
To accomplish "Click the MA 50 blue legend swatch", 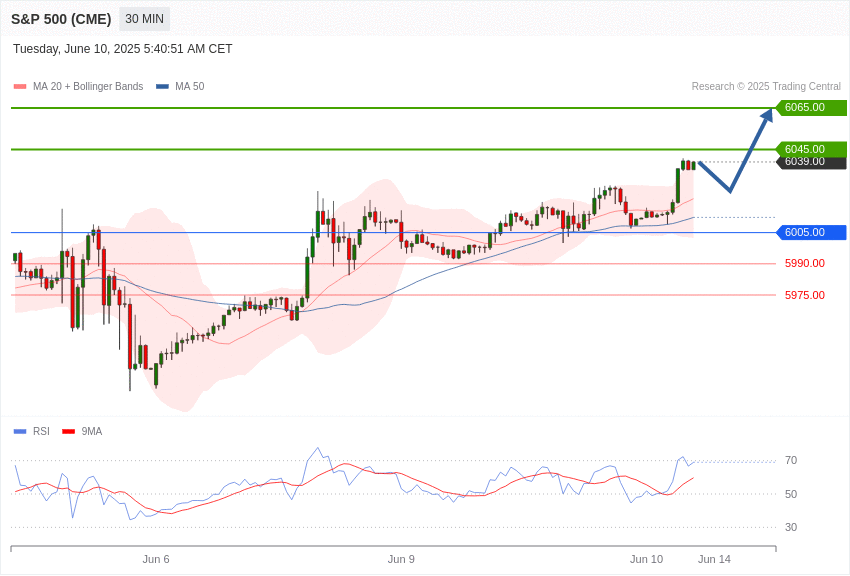I will coord(162,87).
